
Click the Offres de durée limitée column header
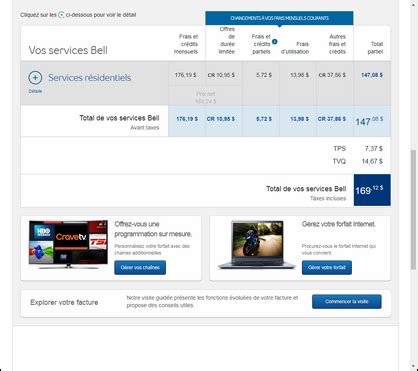227,40
